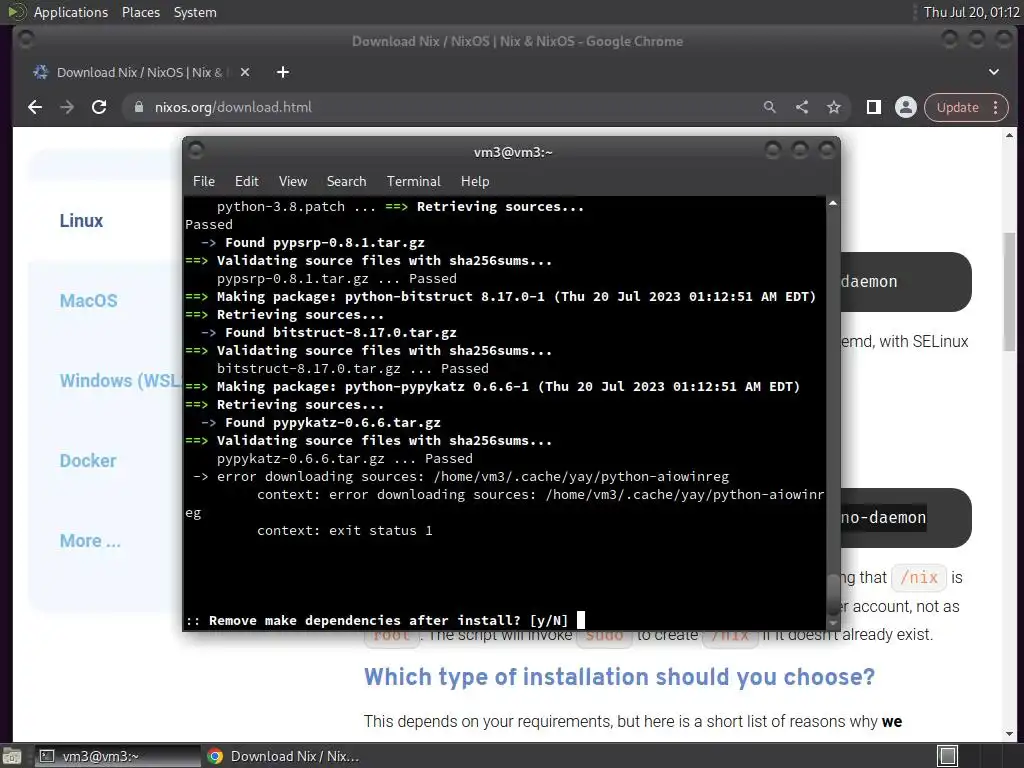Open the System panel menu

pyautogui.click(x=195, y=12)
